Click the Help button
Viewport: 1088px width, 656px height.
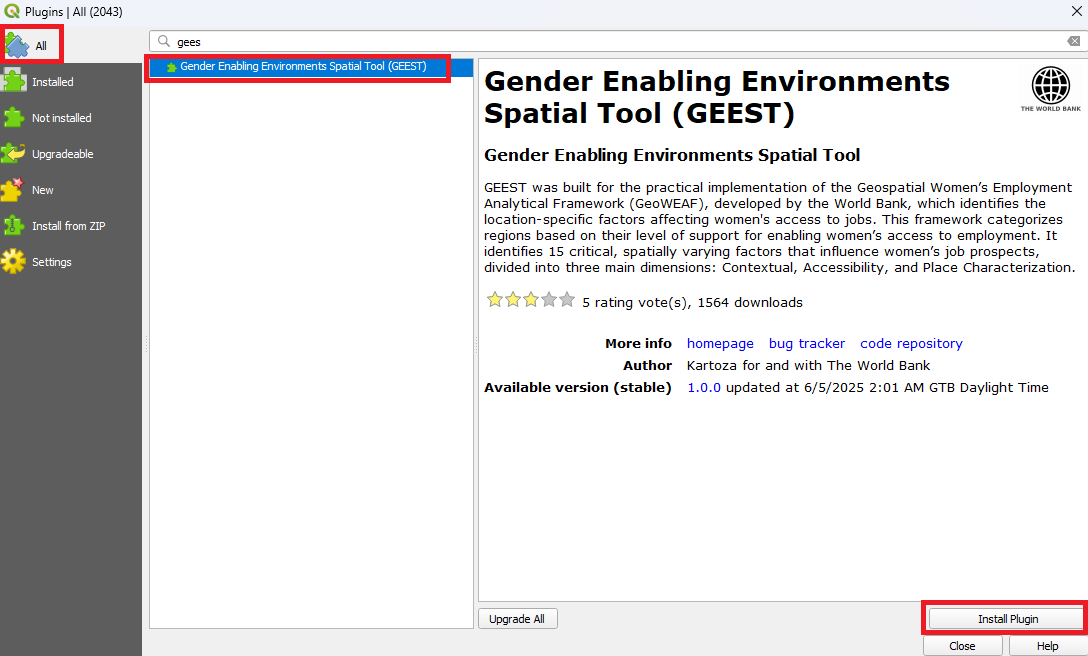point(1048,646)
